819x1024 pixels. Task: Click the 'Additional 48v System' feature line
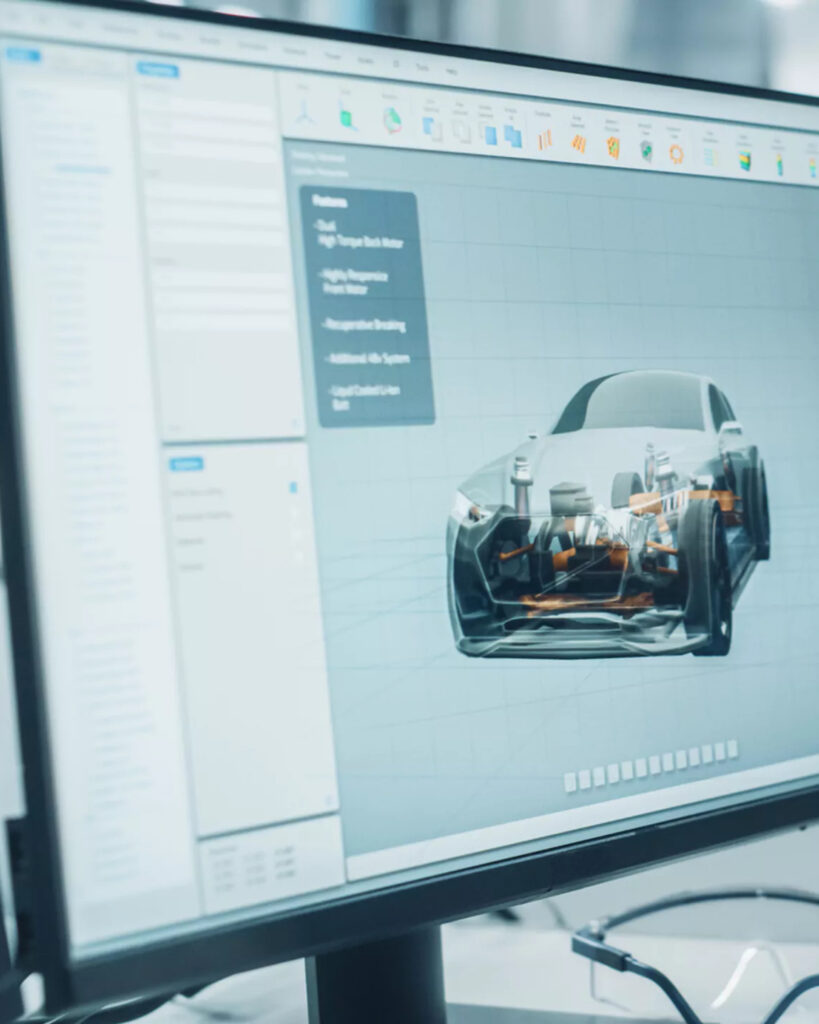click(x=368, y=359)
